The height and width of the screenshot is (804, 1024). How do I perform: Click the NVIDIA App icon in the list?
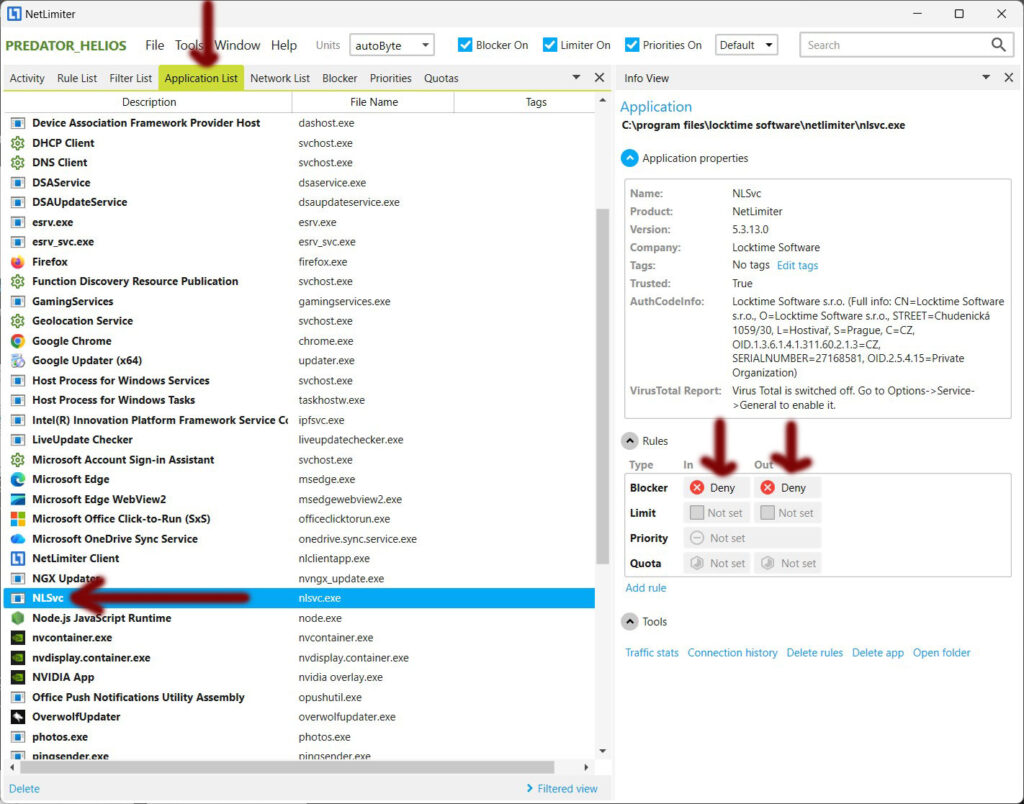[17, 677]
